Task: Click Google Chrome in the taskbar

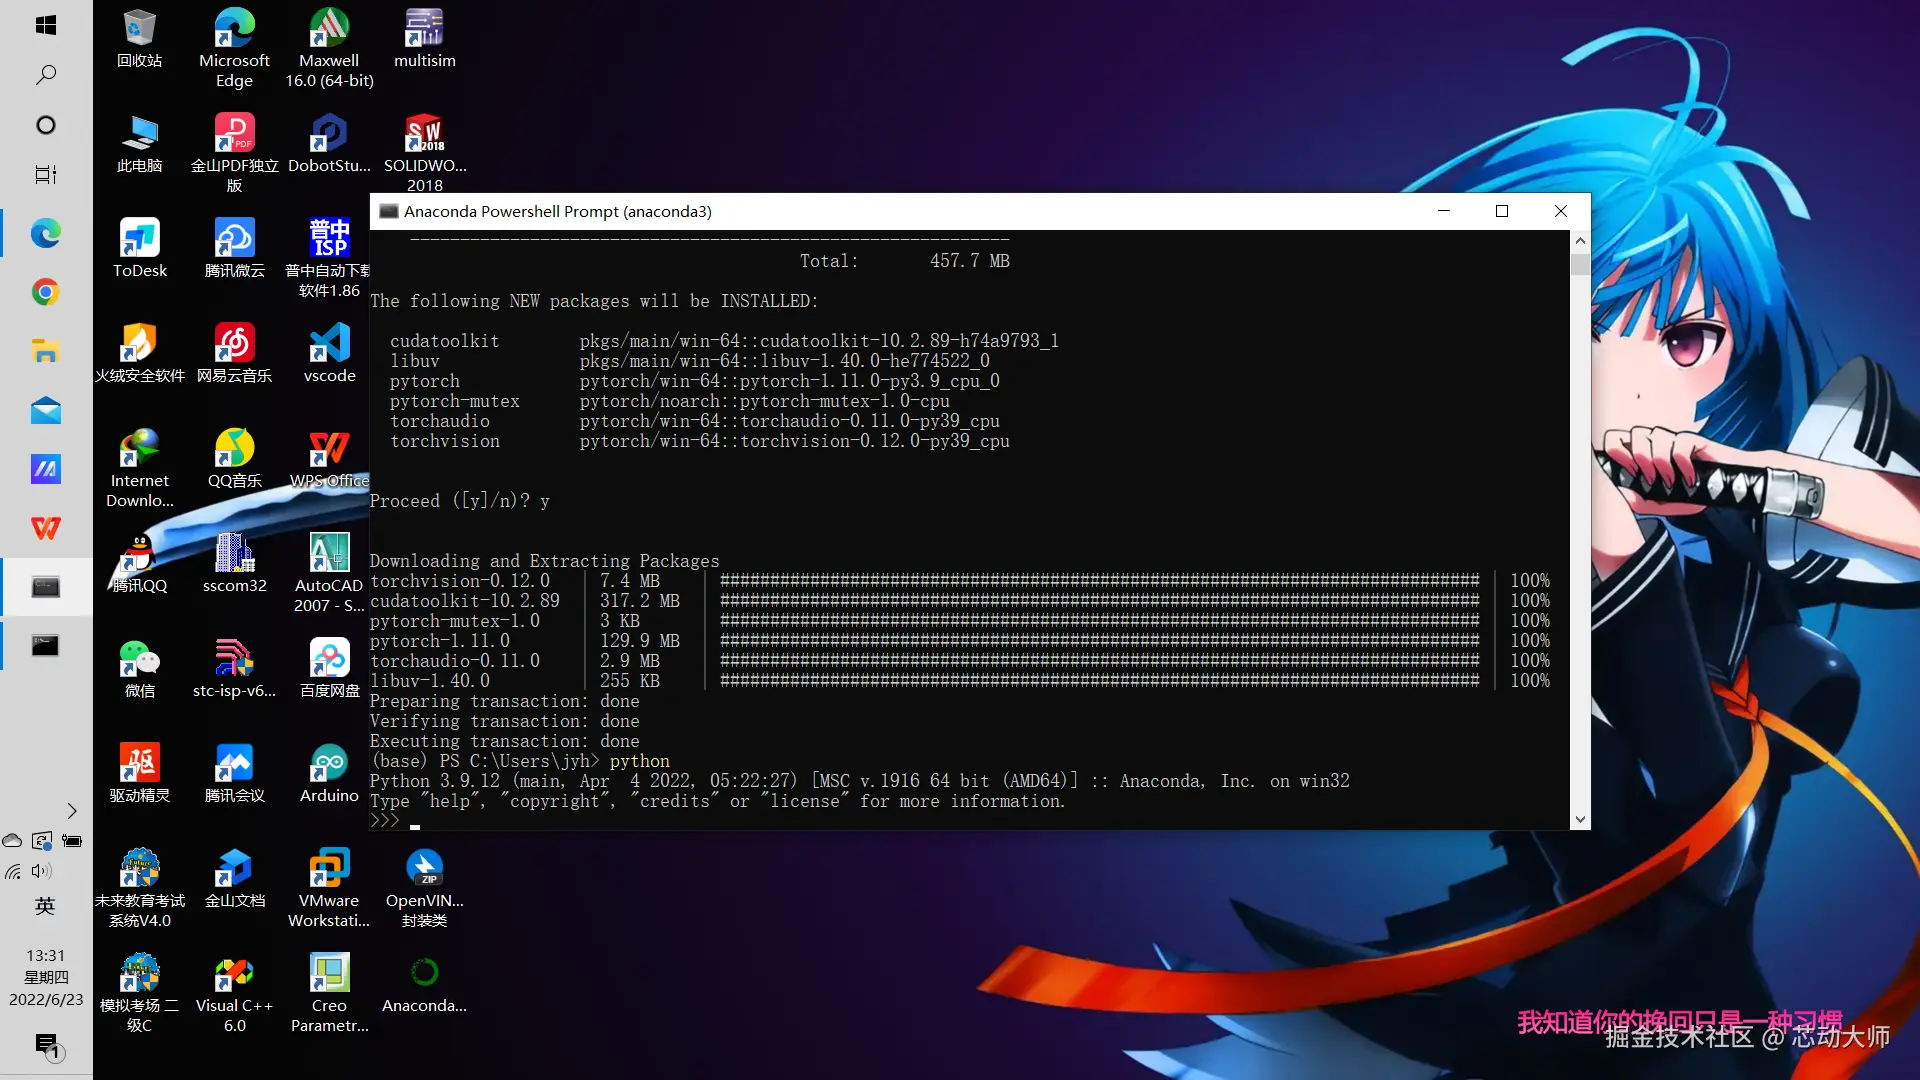Action: [x=46, y=292]
